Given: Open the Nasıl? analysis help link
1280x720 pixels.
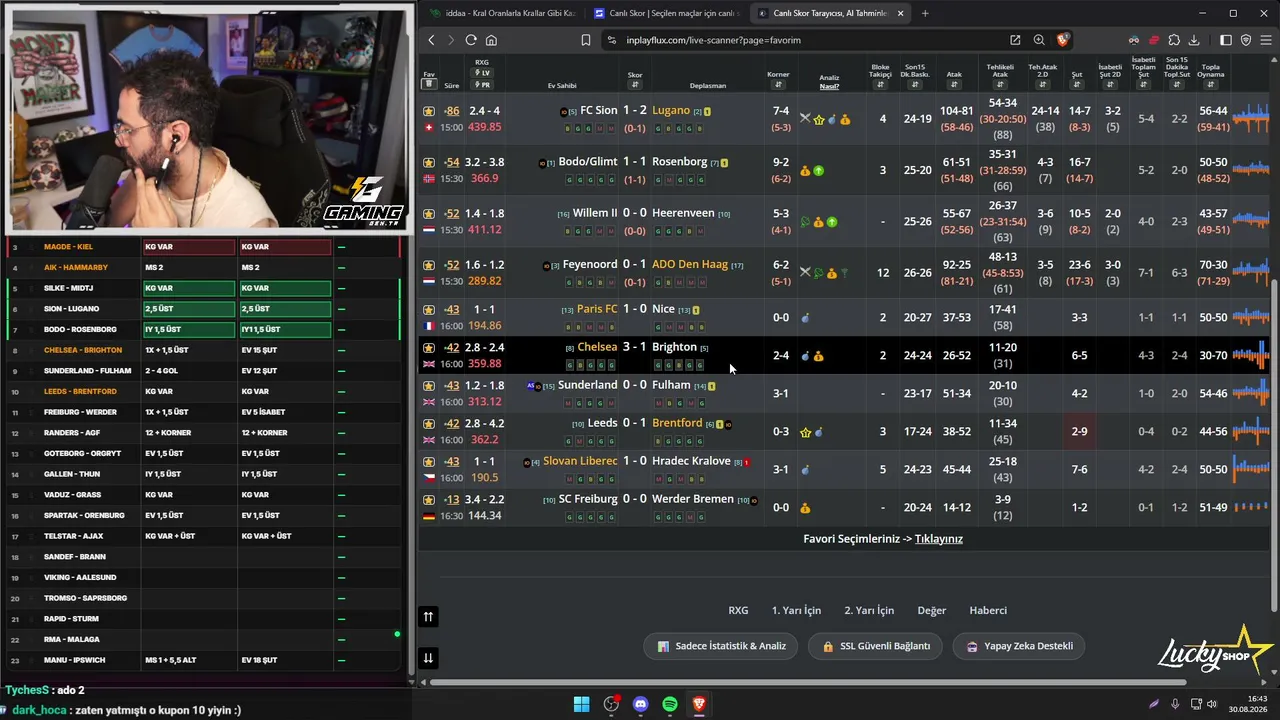Looking at the screenshot, I should click(x=829, y=86).
